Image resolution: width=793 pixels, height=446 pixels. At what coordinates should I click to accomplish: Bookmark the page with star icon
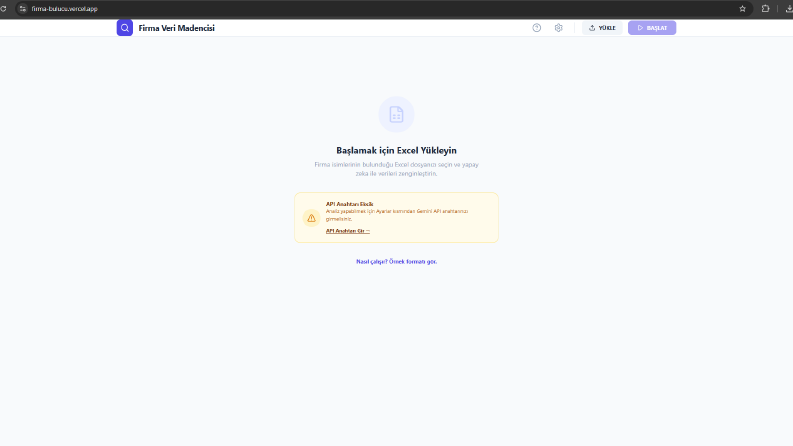(742, 9)
